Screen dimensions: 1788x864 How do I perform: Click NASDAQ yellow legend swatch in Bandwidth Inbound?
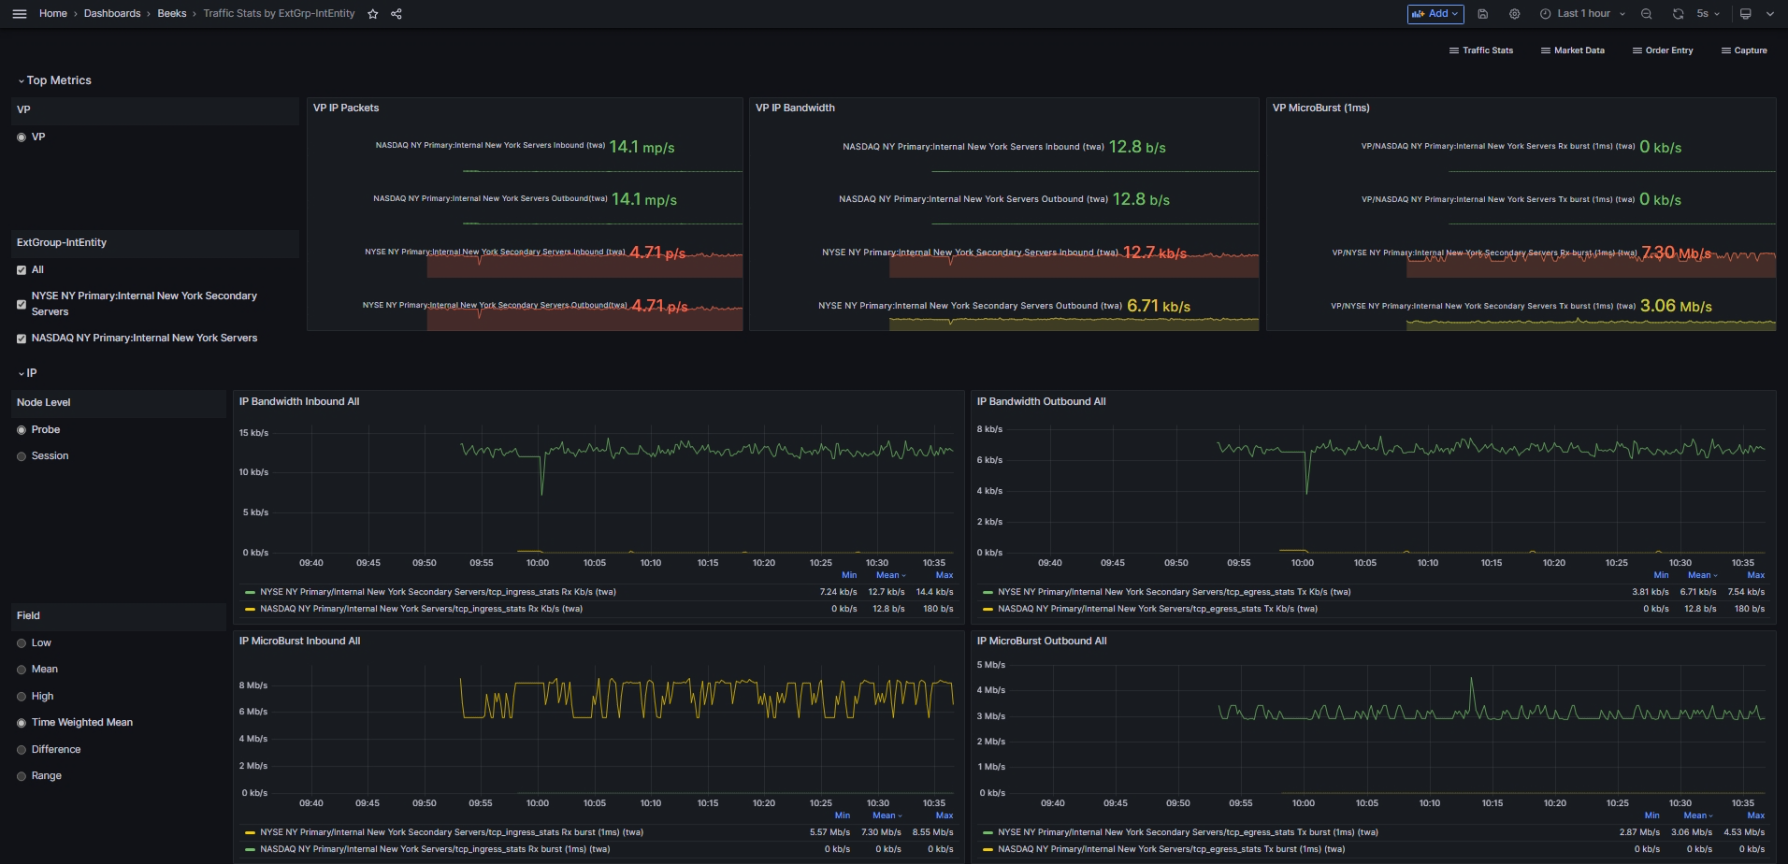[250, 609]
